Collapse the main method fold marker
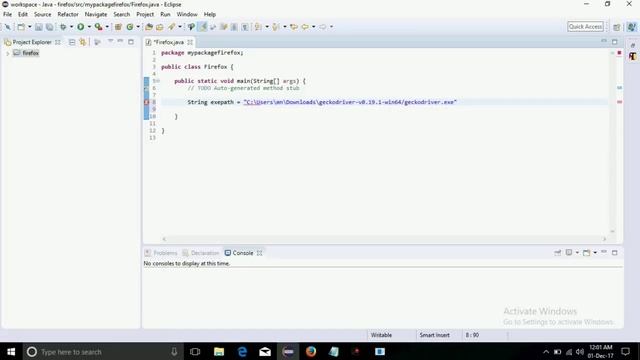The image size is (640, 360). point(158,81)
